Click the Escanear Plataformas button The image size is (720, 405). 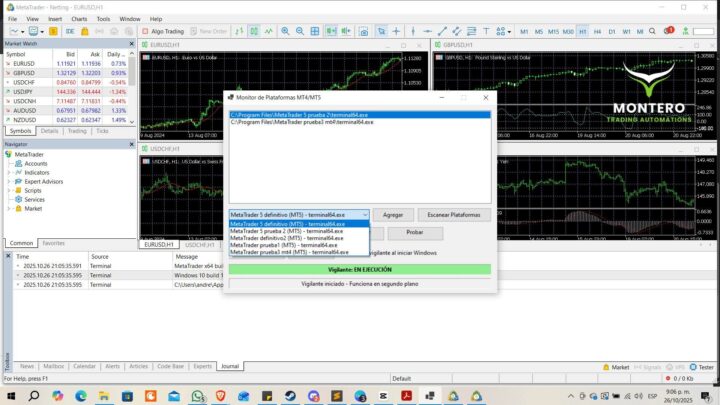pyautogui.click(x=453, y=215)
